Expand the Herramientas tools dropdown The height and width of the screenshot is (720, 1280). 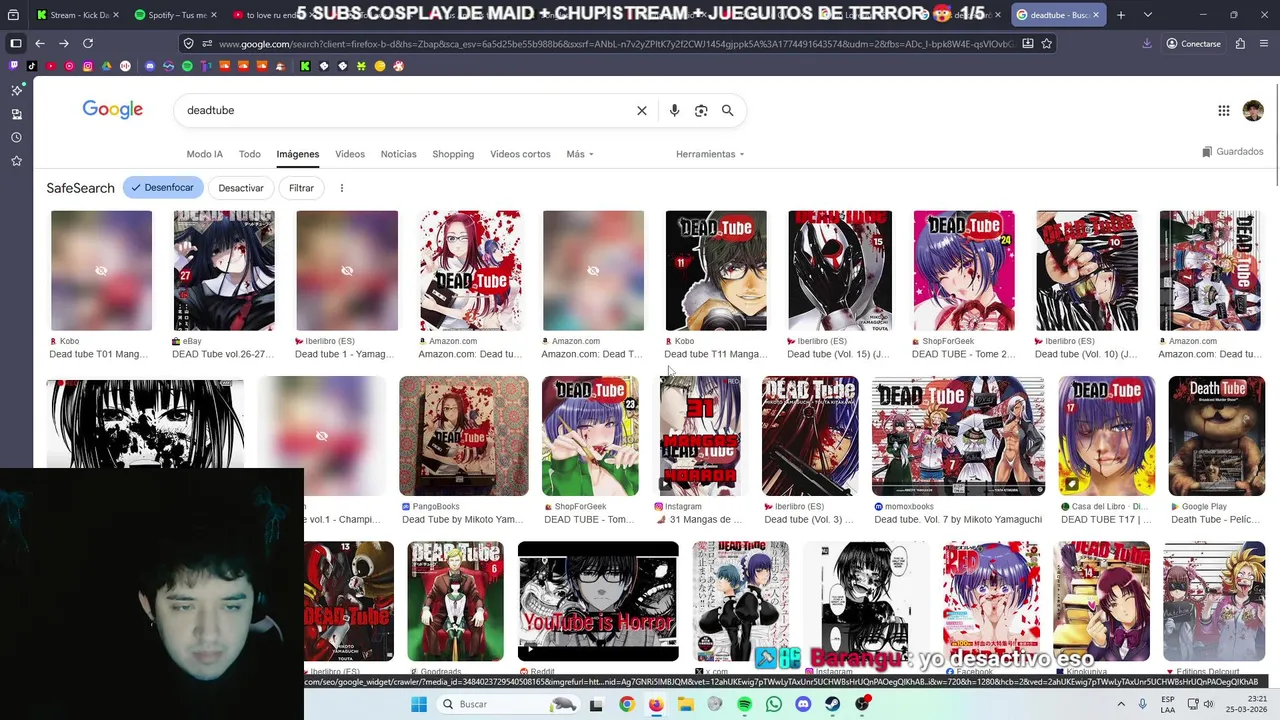710,154
